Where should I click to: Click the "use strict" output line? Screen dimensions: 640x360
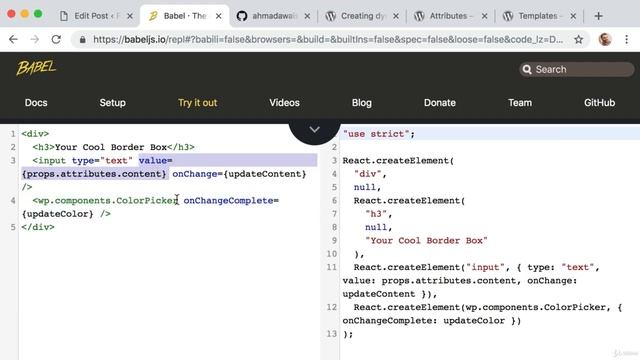[x=379, y=134]
